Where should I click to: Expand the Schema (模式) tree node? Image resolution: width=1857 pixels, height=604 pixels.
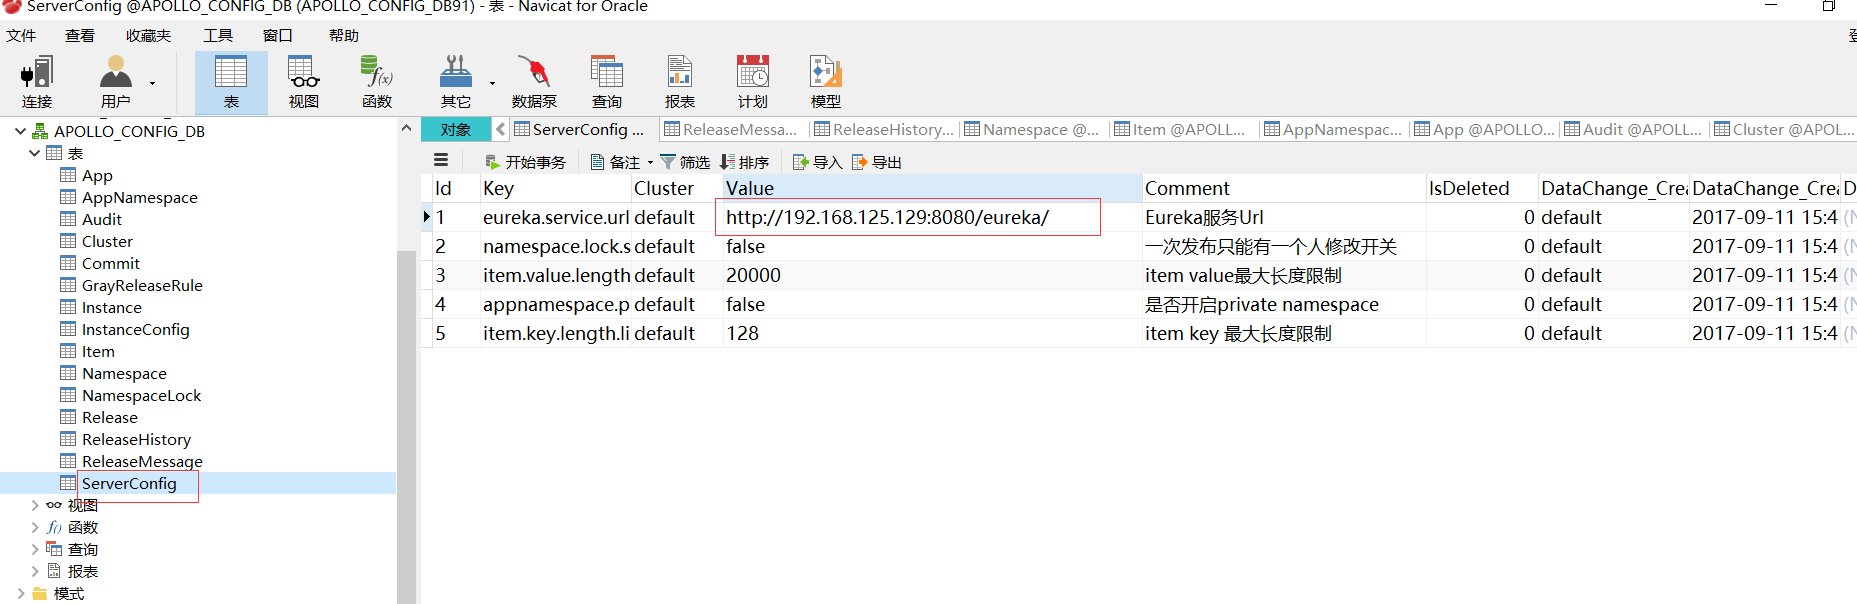tap(20, 593)
